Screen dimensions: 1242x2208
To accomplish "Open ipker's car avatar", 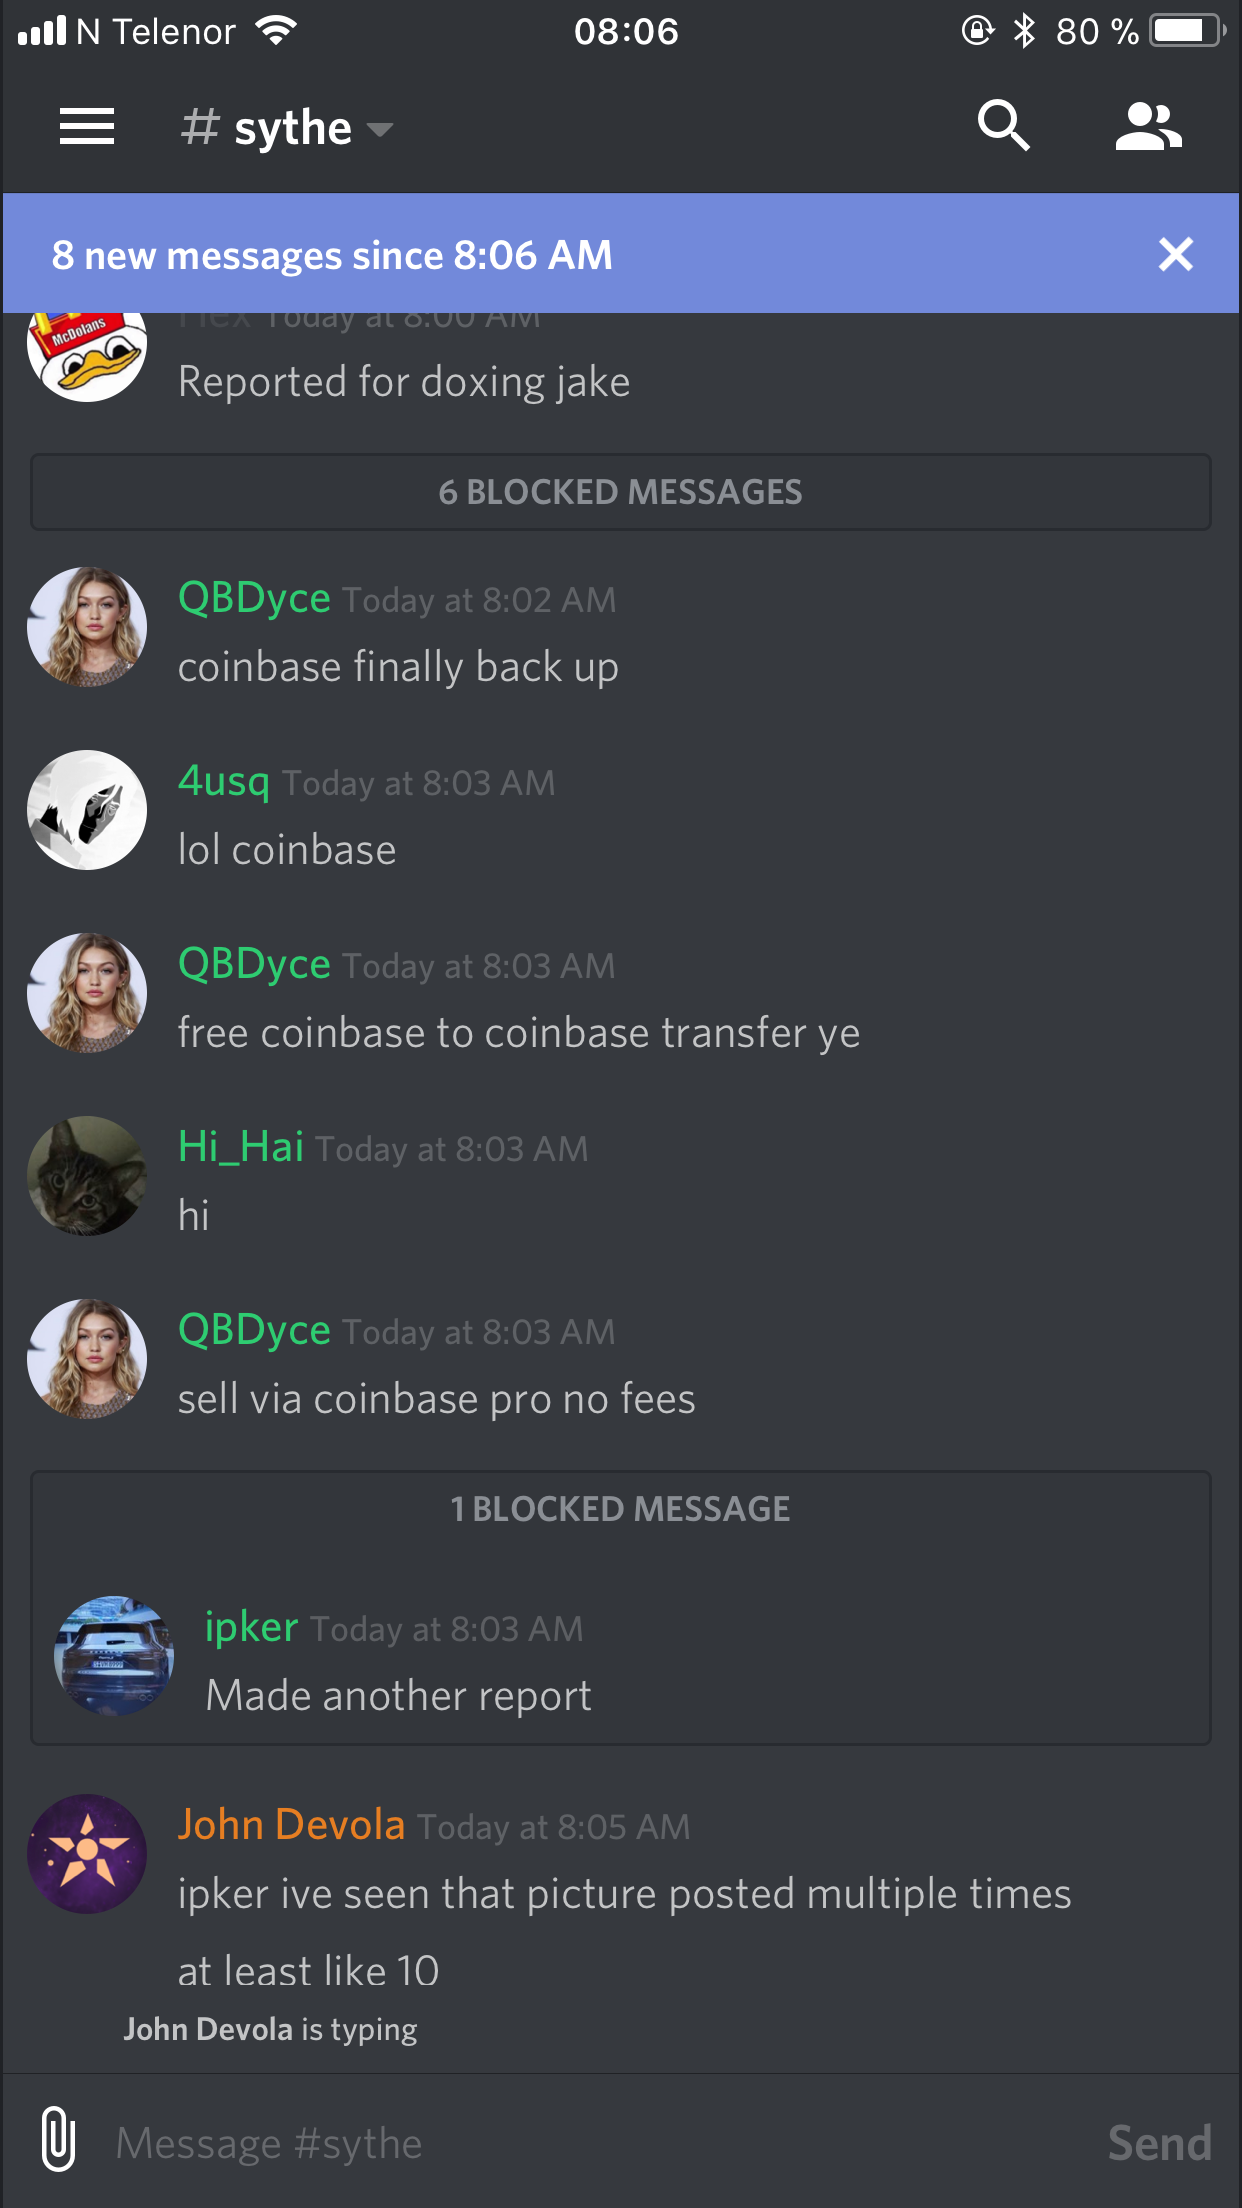I will (114, 1656).
